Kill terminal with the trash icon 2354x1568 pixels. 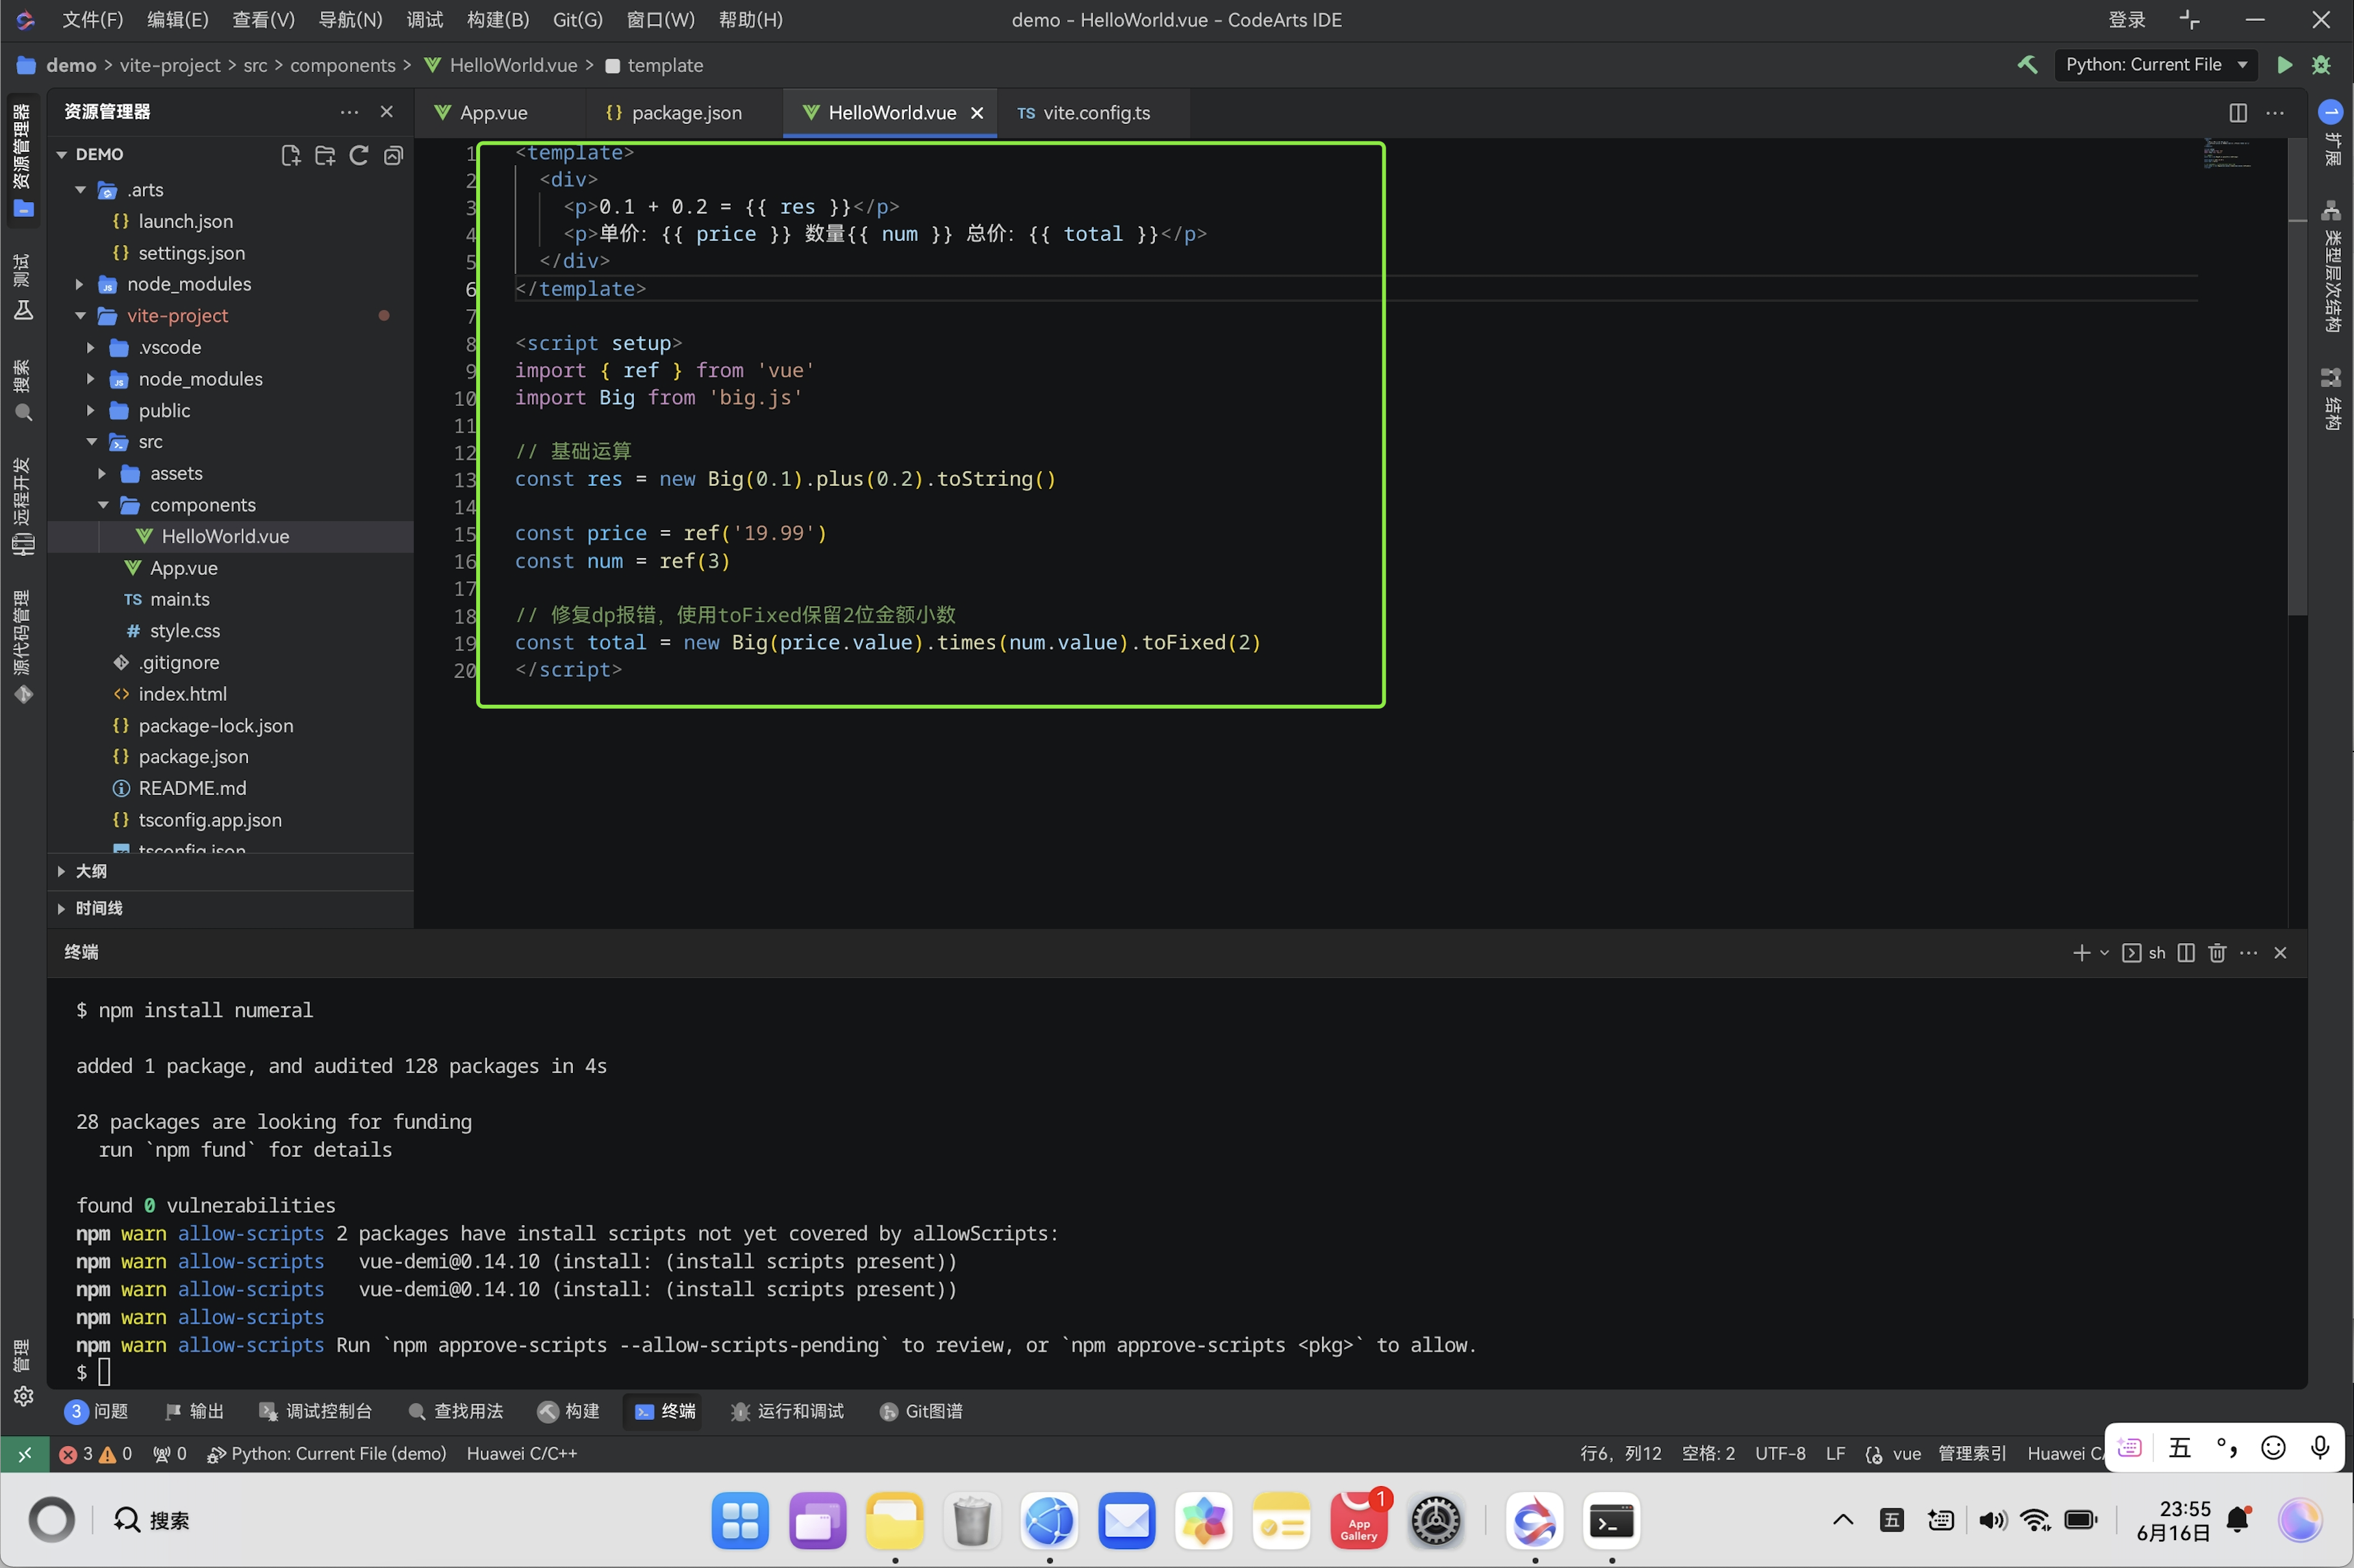tap(2217, 953)
